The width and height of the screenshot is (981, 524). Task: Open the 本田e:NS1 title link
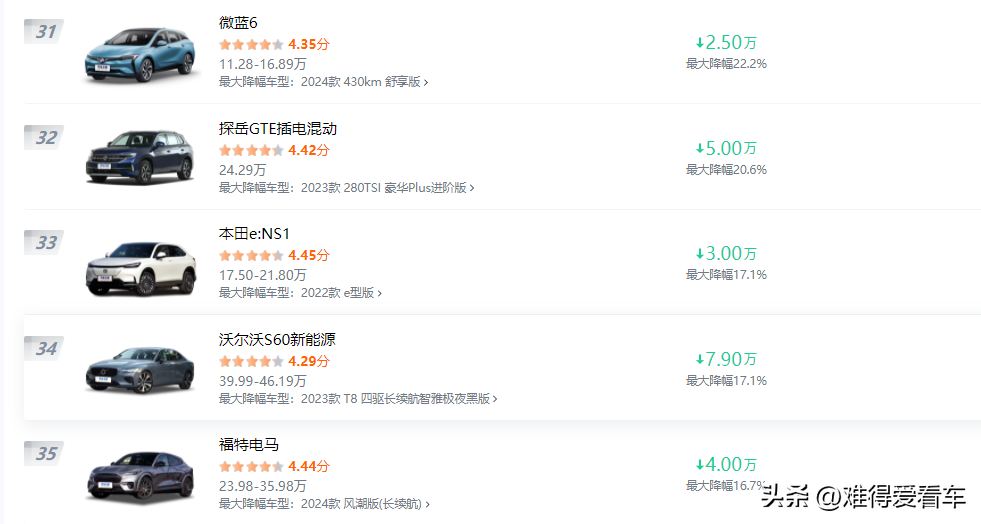click(x=252, y=234)
